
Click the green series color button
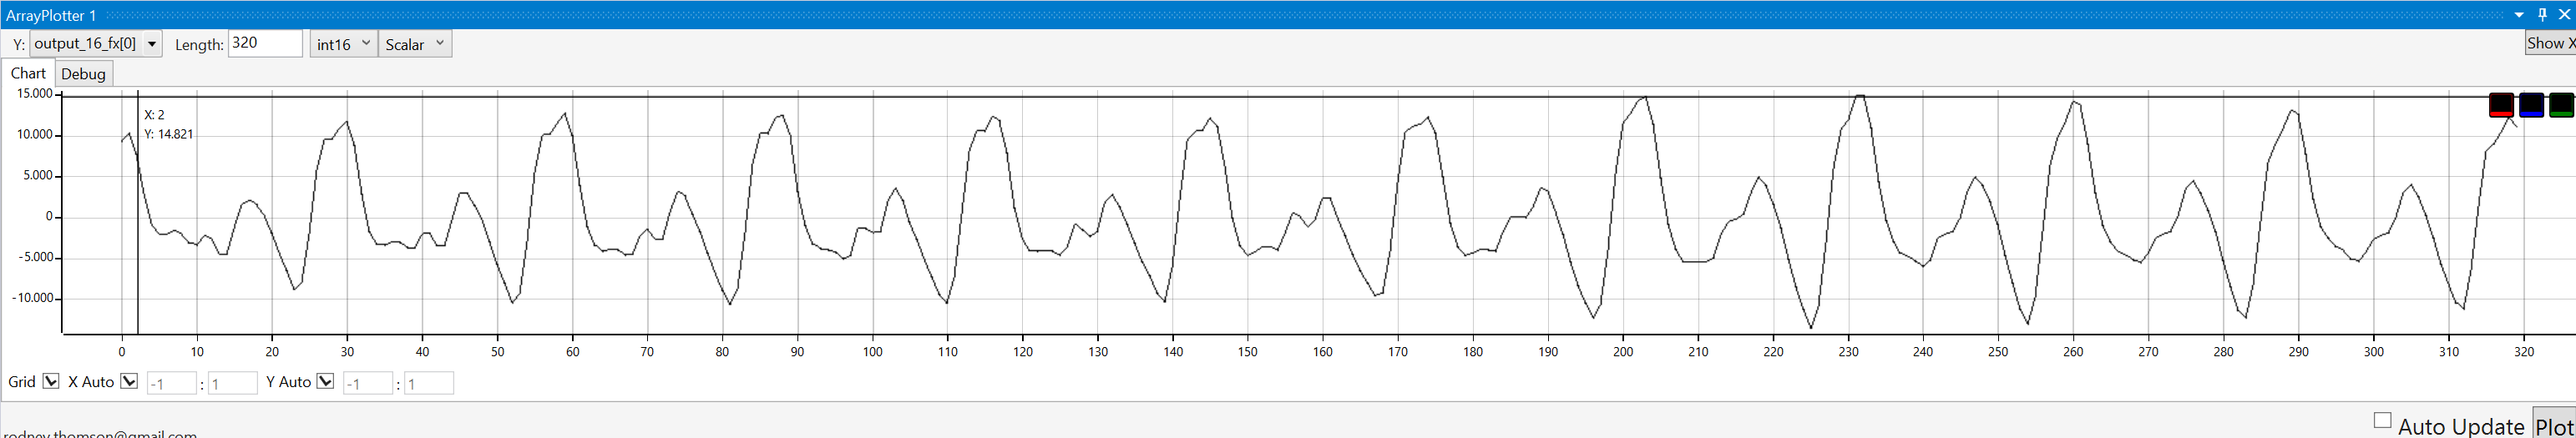click(2561, 105)
